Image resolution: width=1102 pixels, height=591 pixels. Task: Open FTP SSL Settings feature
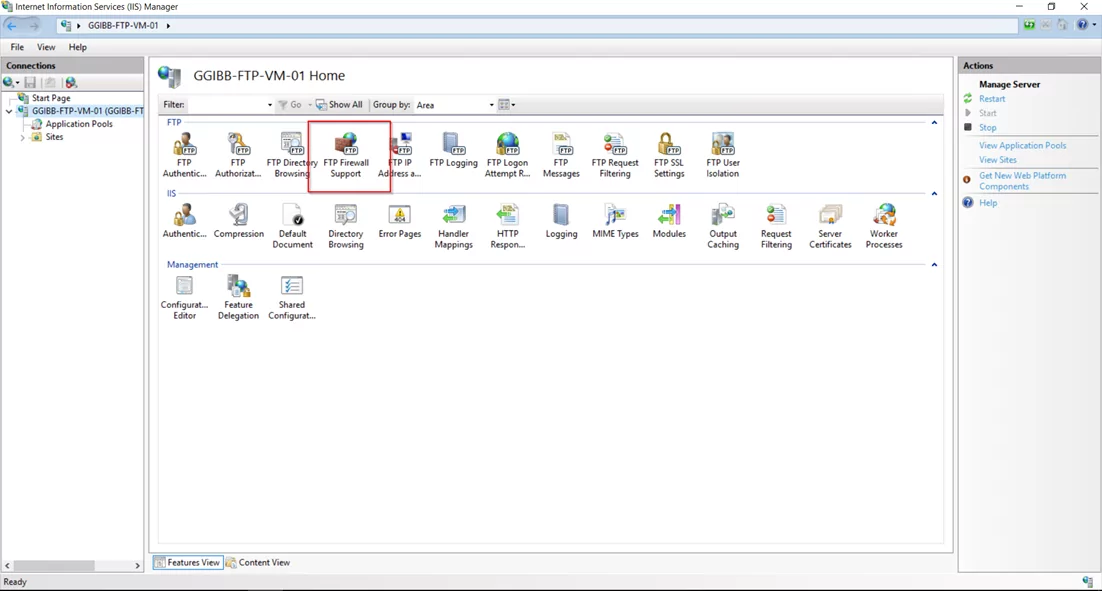669,155
